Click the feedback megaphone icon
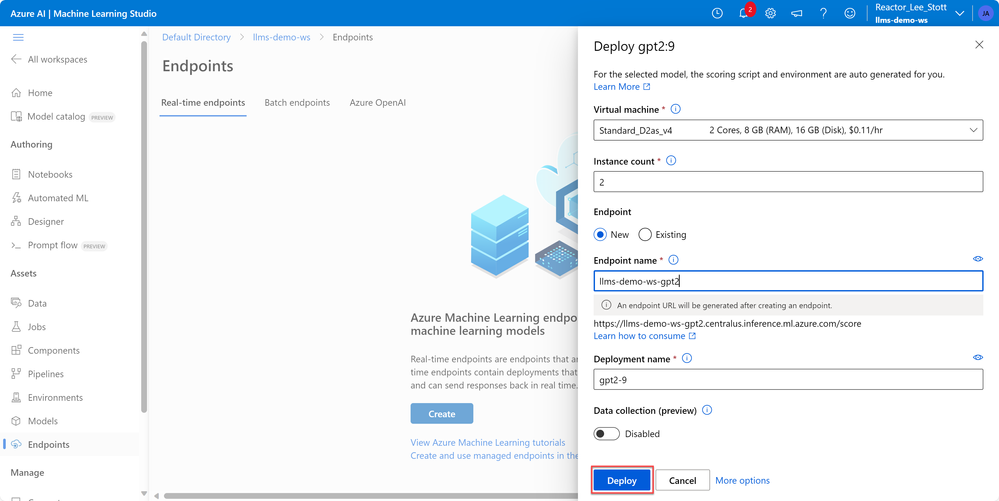This screenshot has width=999, height=501. 797,13
